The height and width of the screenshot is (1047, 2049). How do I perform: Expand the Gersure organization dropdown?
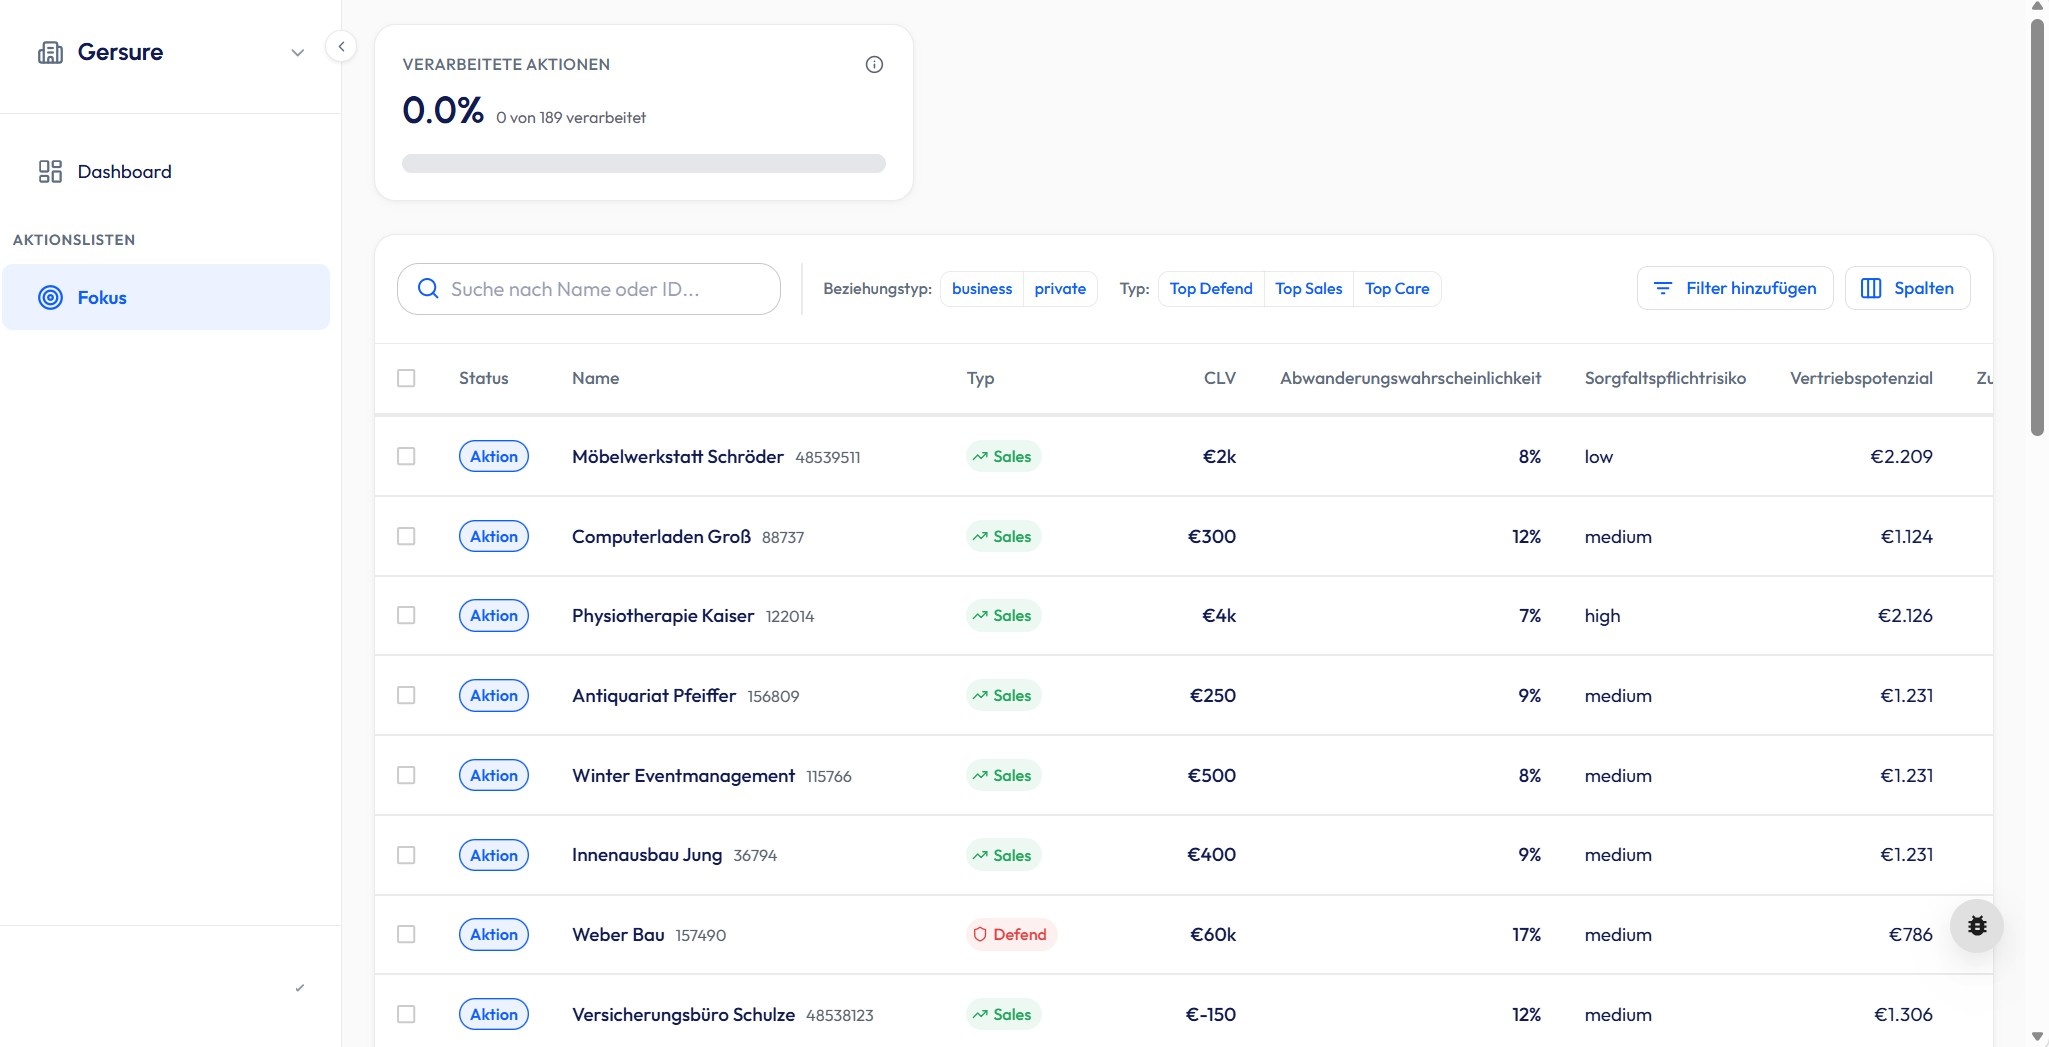coord(297,53)
